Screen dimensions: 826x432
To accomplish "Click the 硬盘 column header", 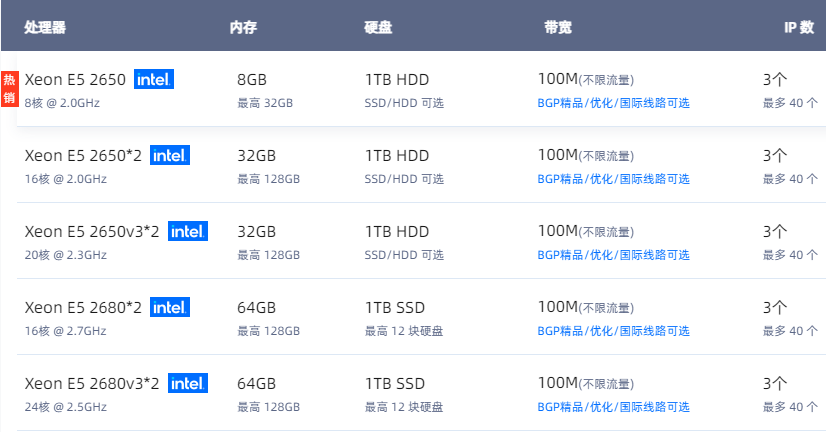I will point(378,27).
